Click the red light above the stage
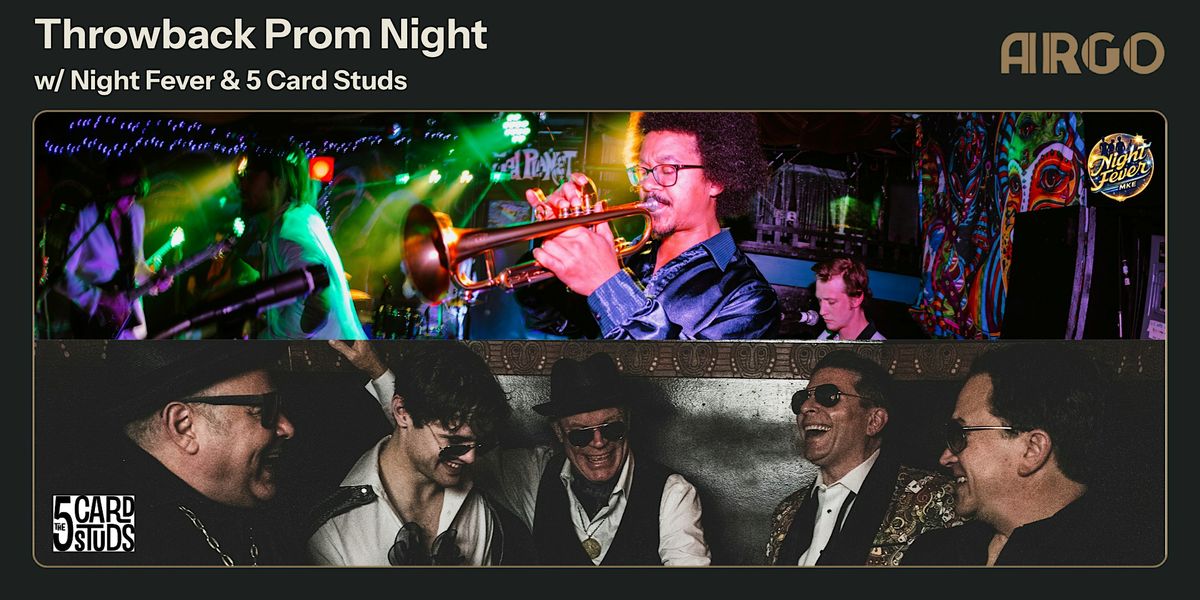 pos(321,169)
